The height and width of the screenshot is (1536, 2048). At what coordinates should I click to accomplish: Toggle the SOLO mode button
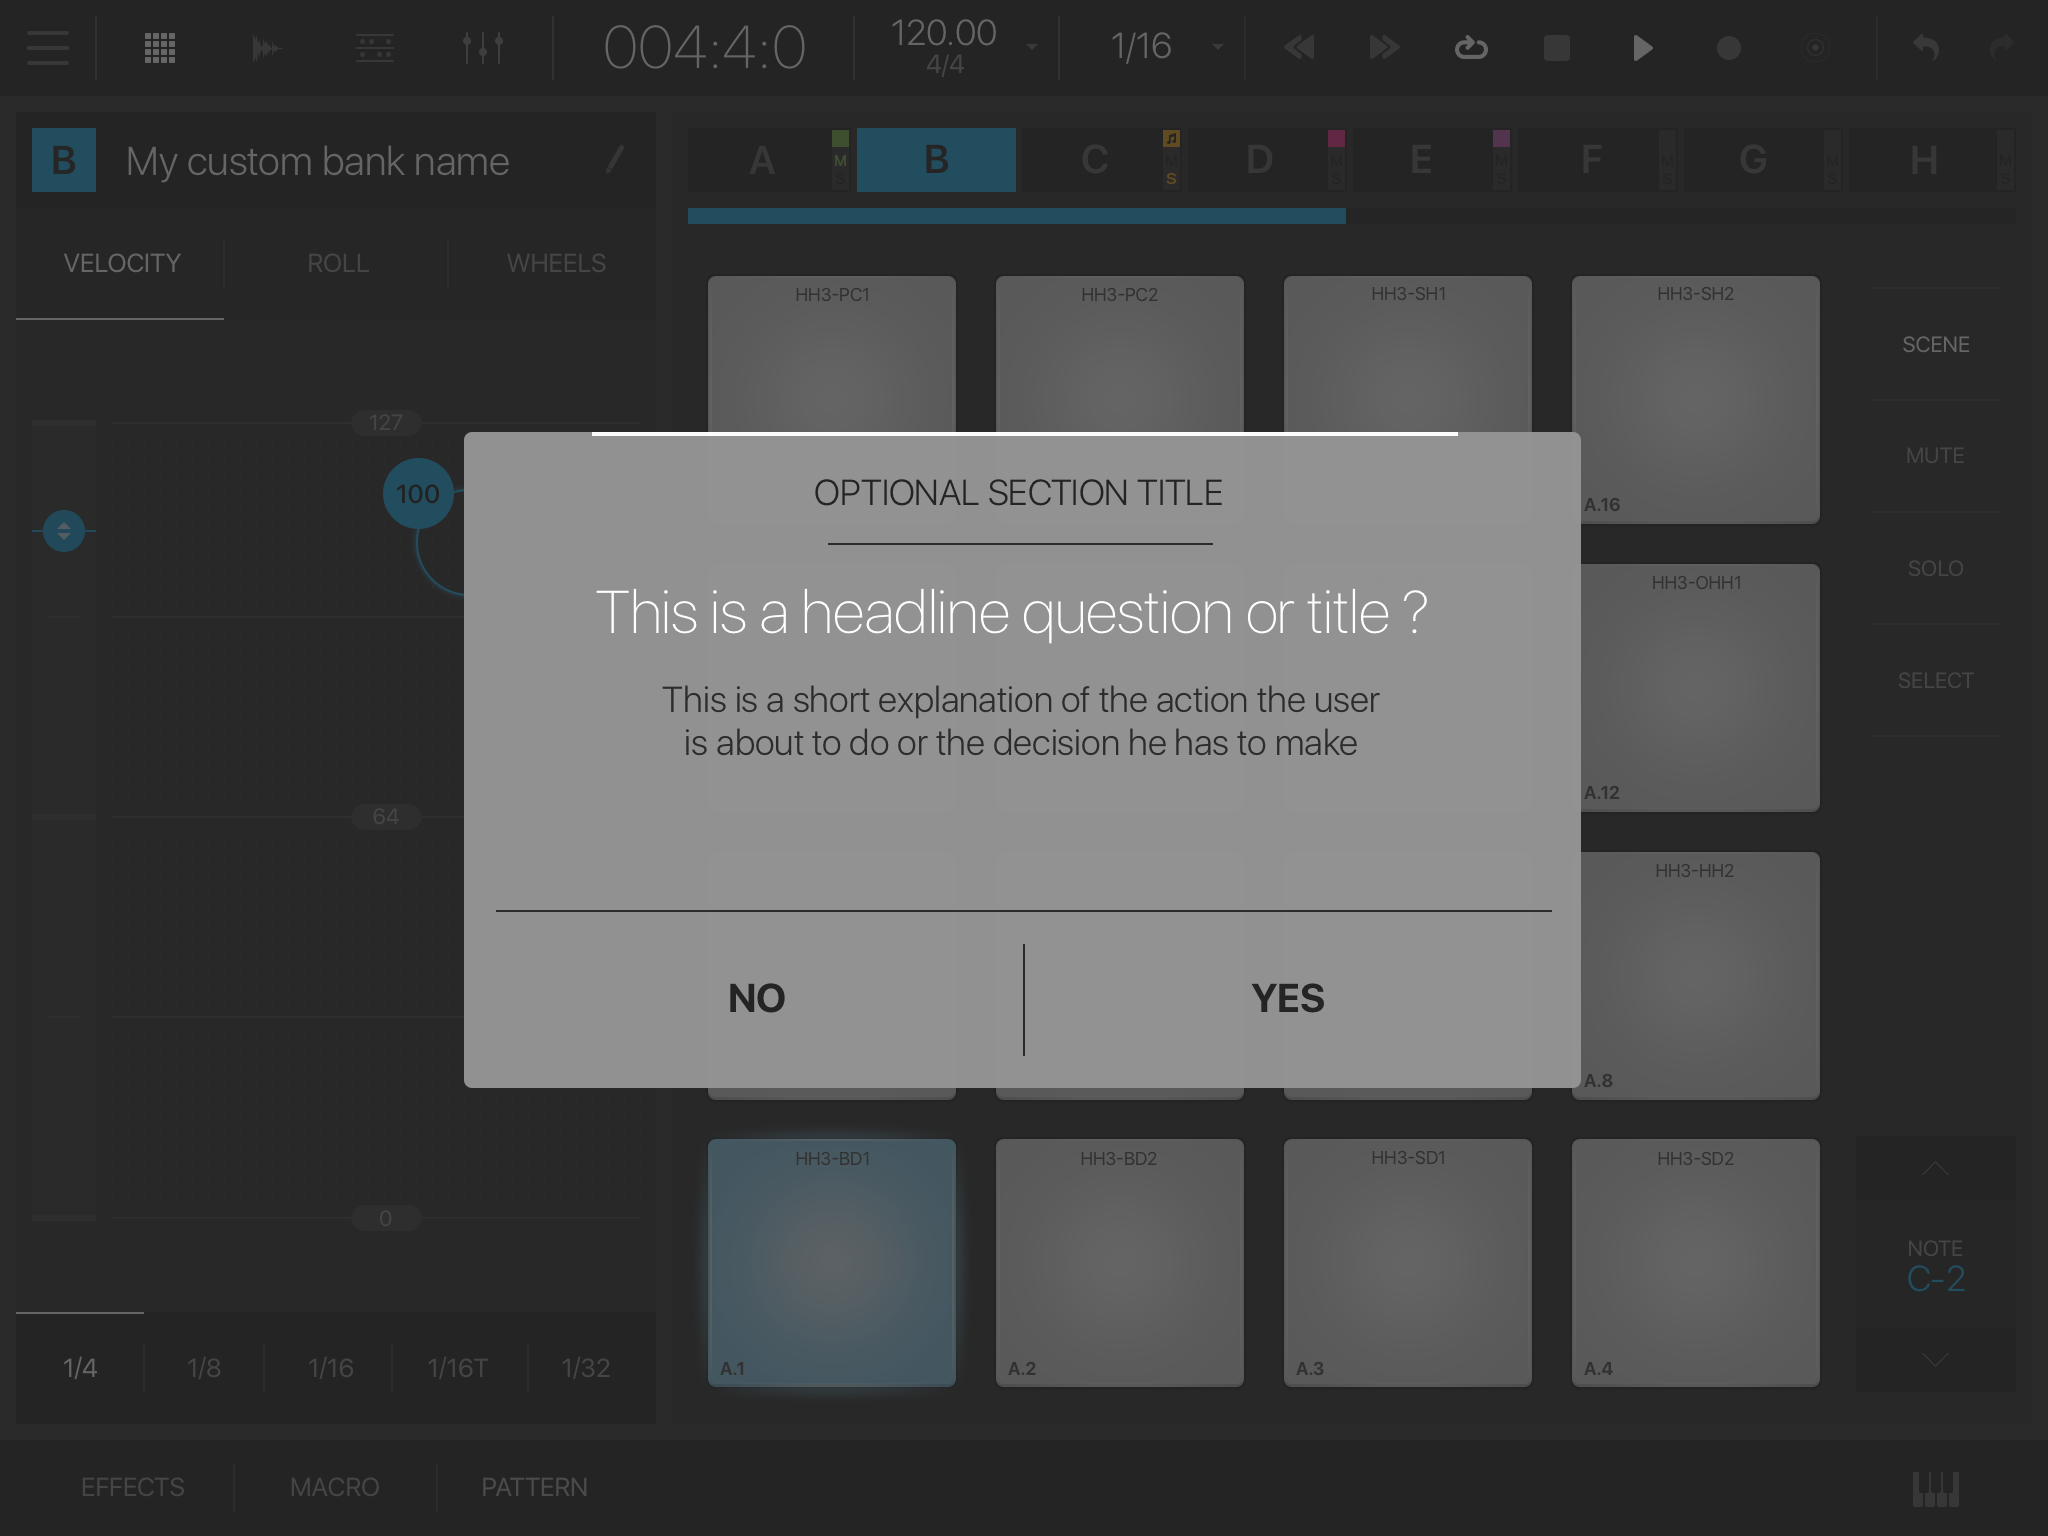[1935, 568]
